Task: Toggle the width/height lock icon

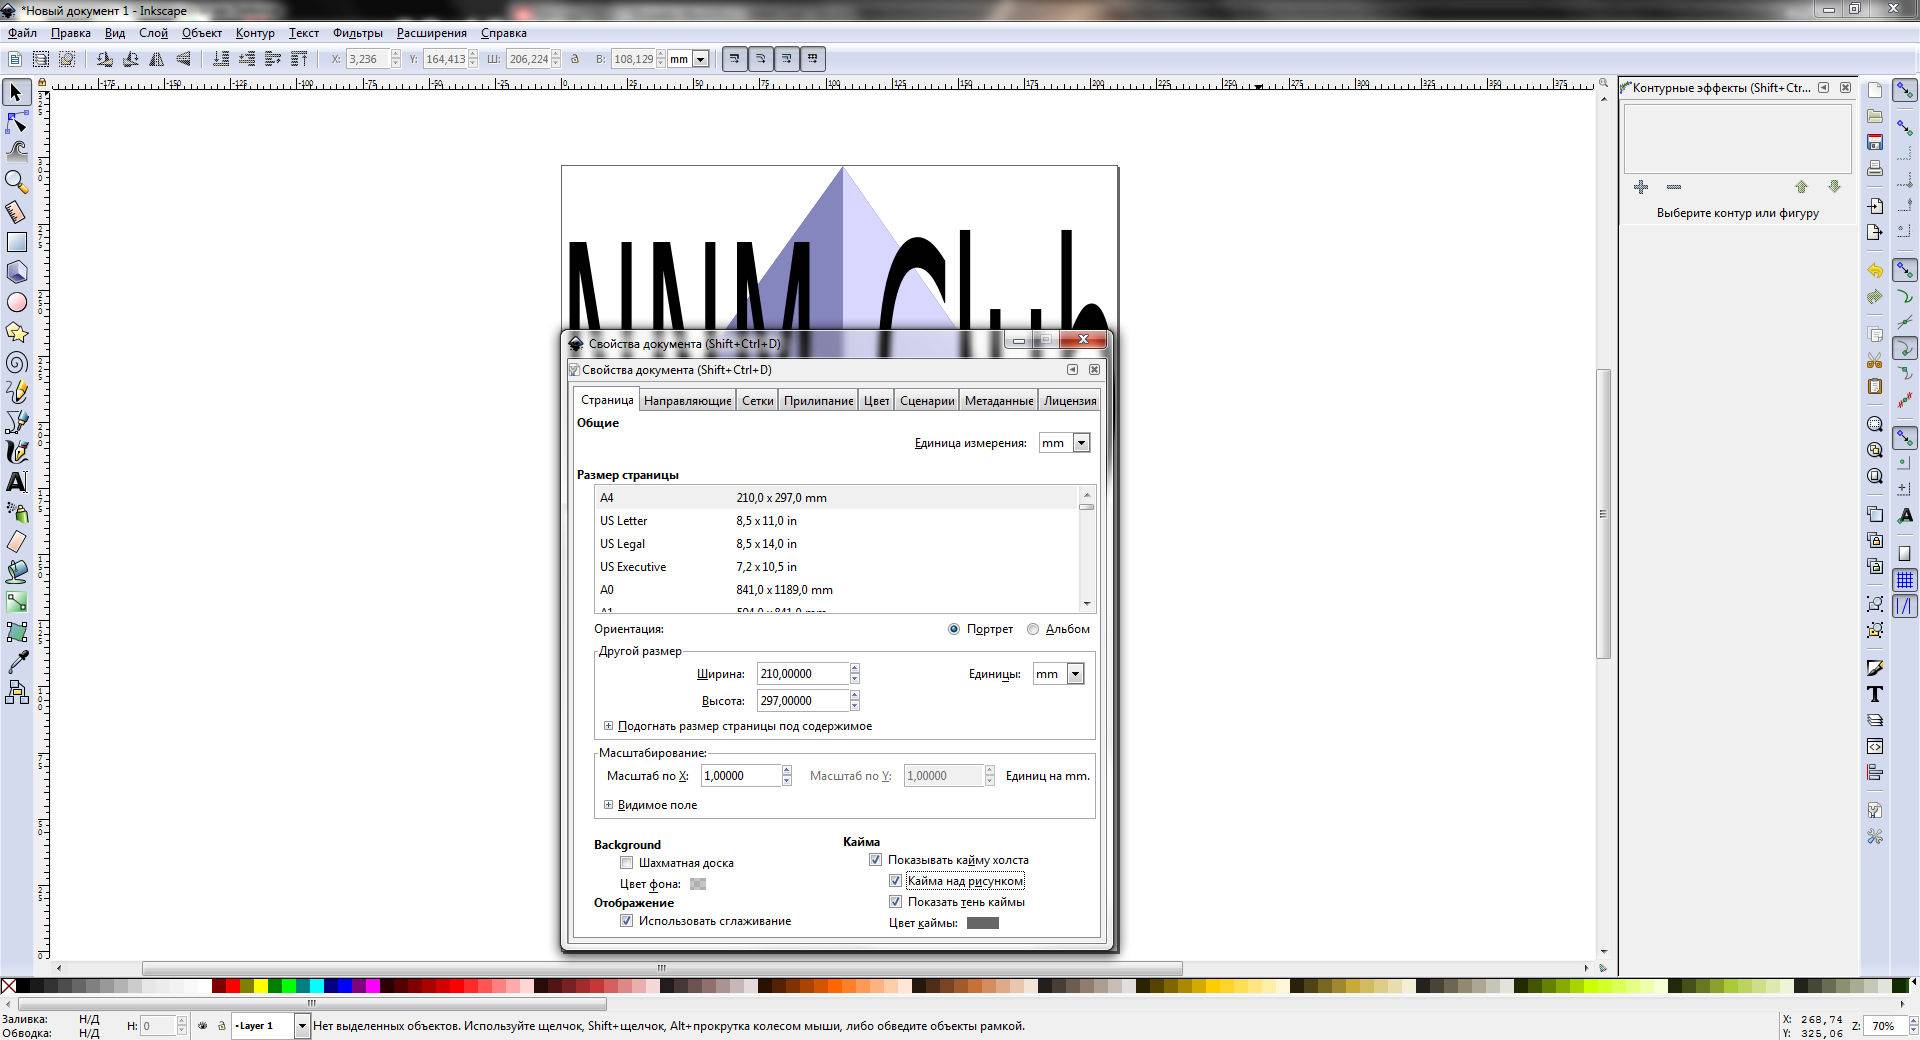Action: pyautogui.click(x=575, y=59)
